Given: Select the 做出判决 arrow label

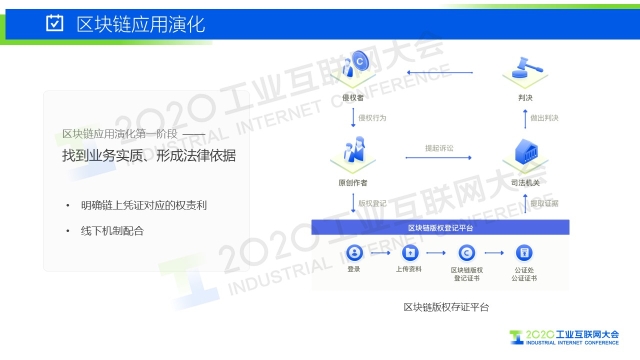Looking at the screenshot, I should 544,118.
